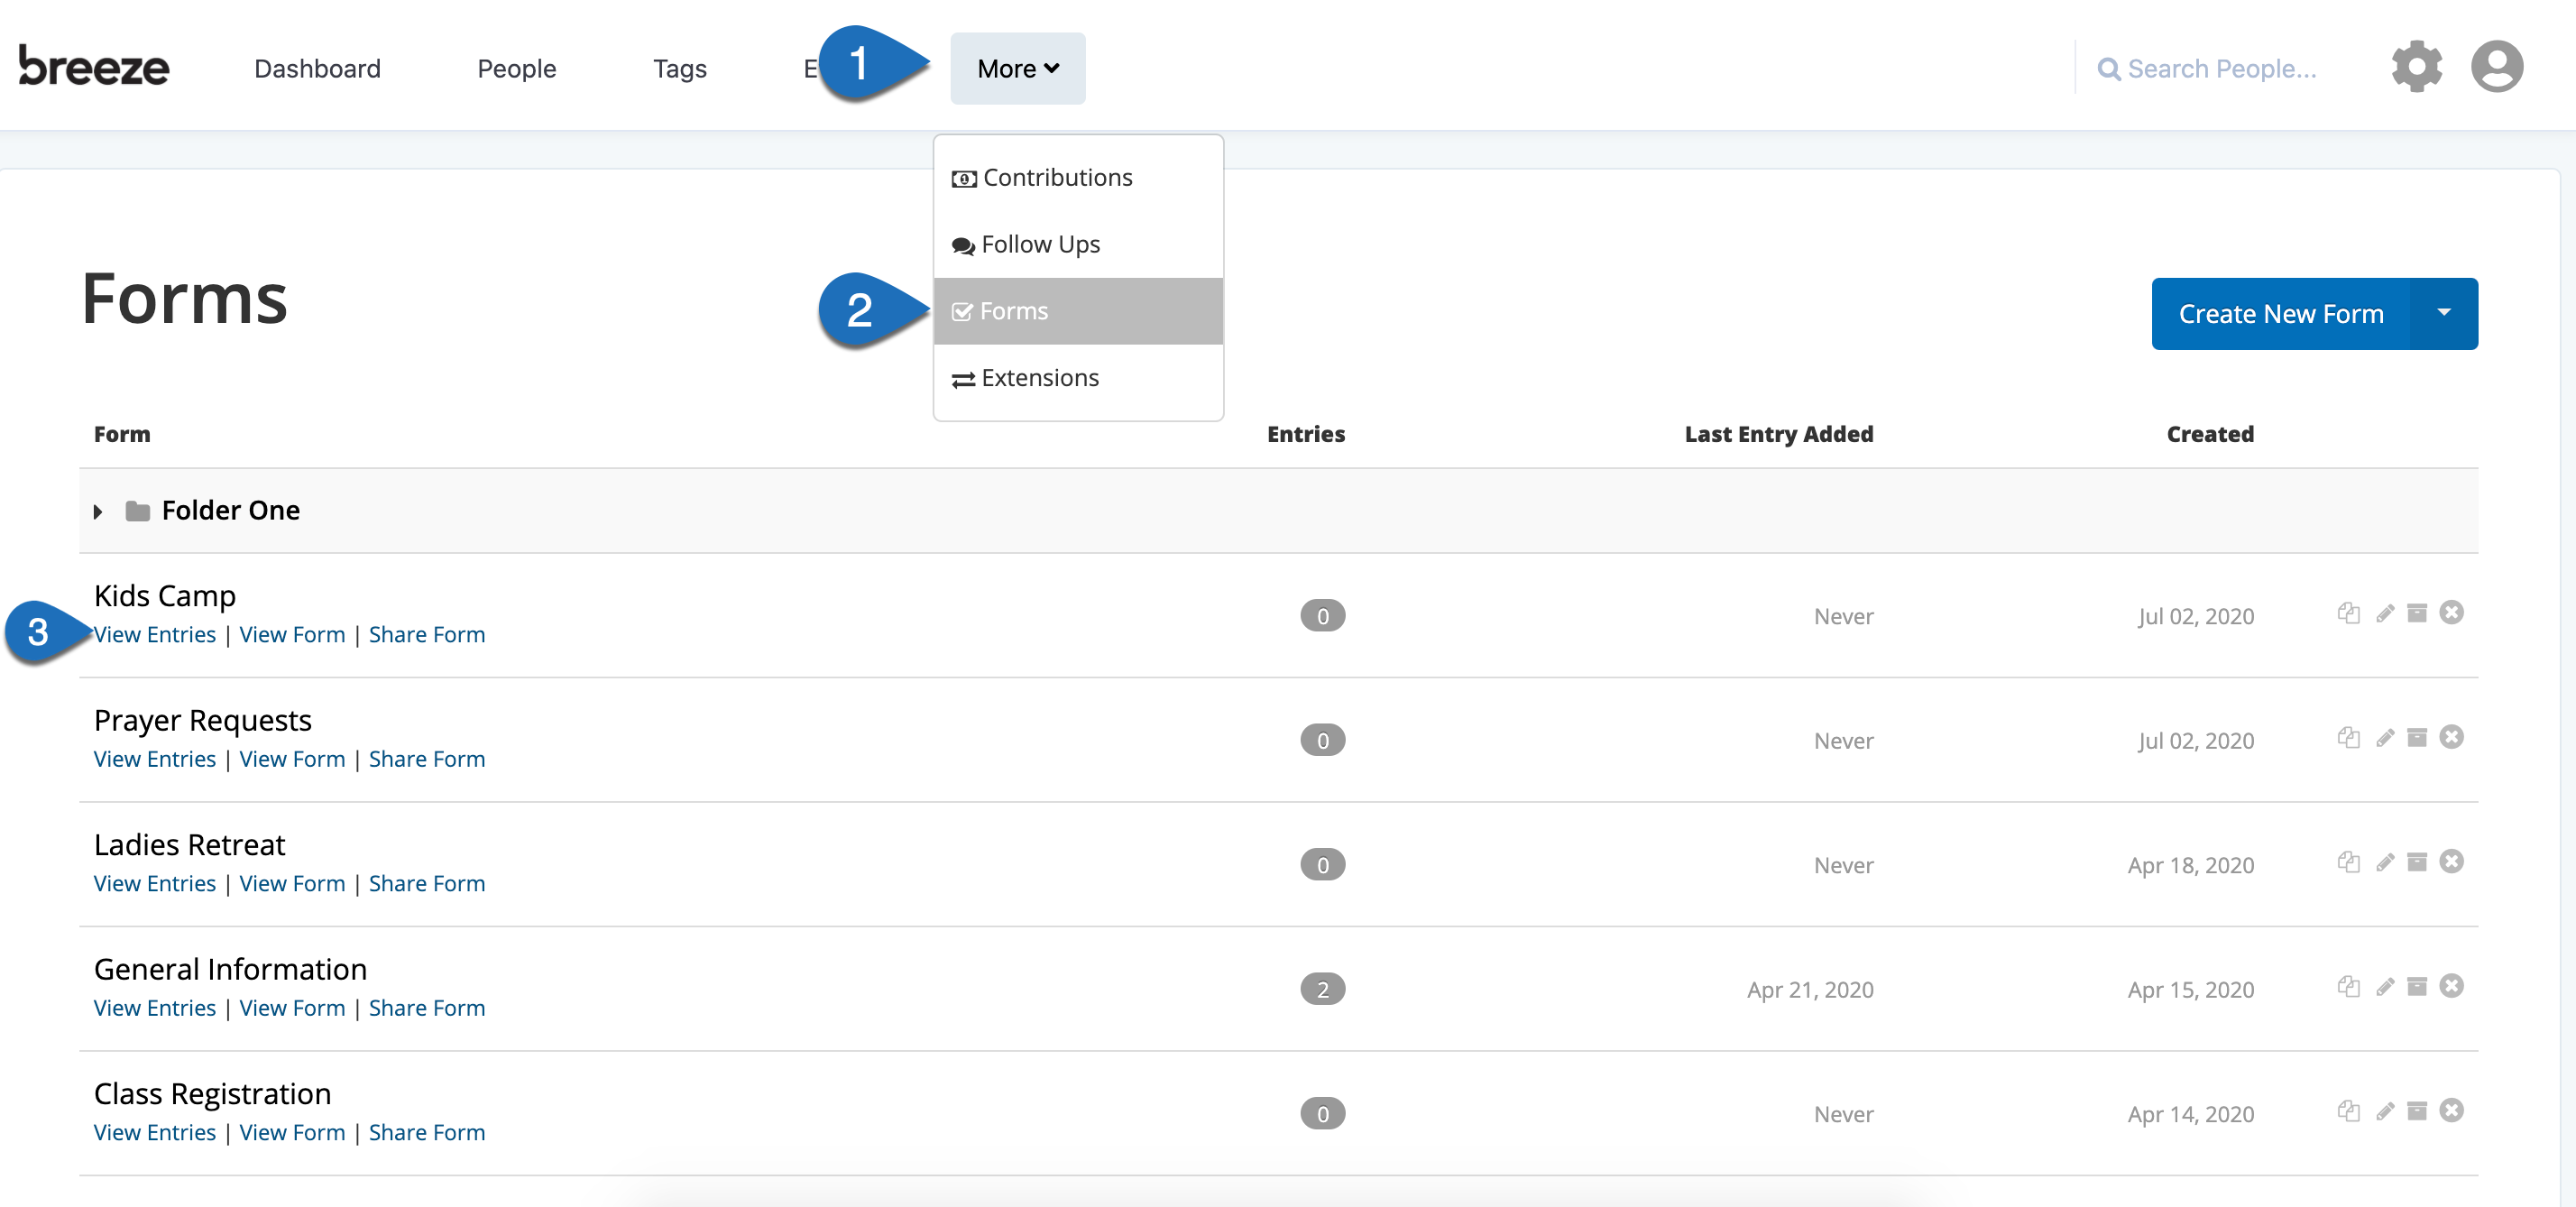Click the General Information form title
This screenshot has width=2576, height=1207.
point(231,969)
